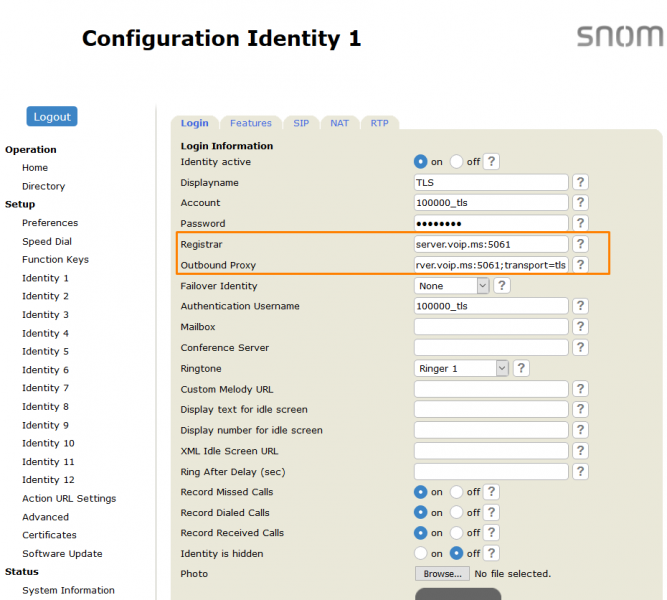Open System Information page

(x=68, y=590)
